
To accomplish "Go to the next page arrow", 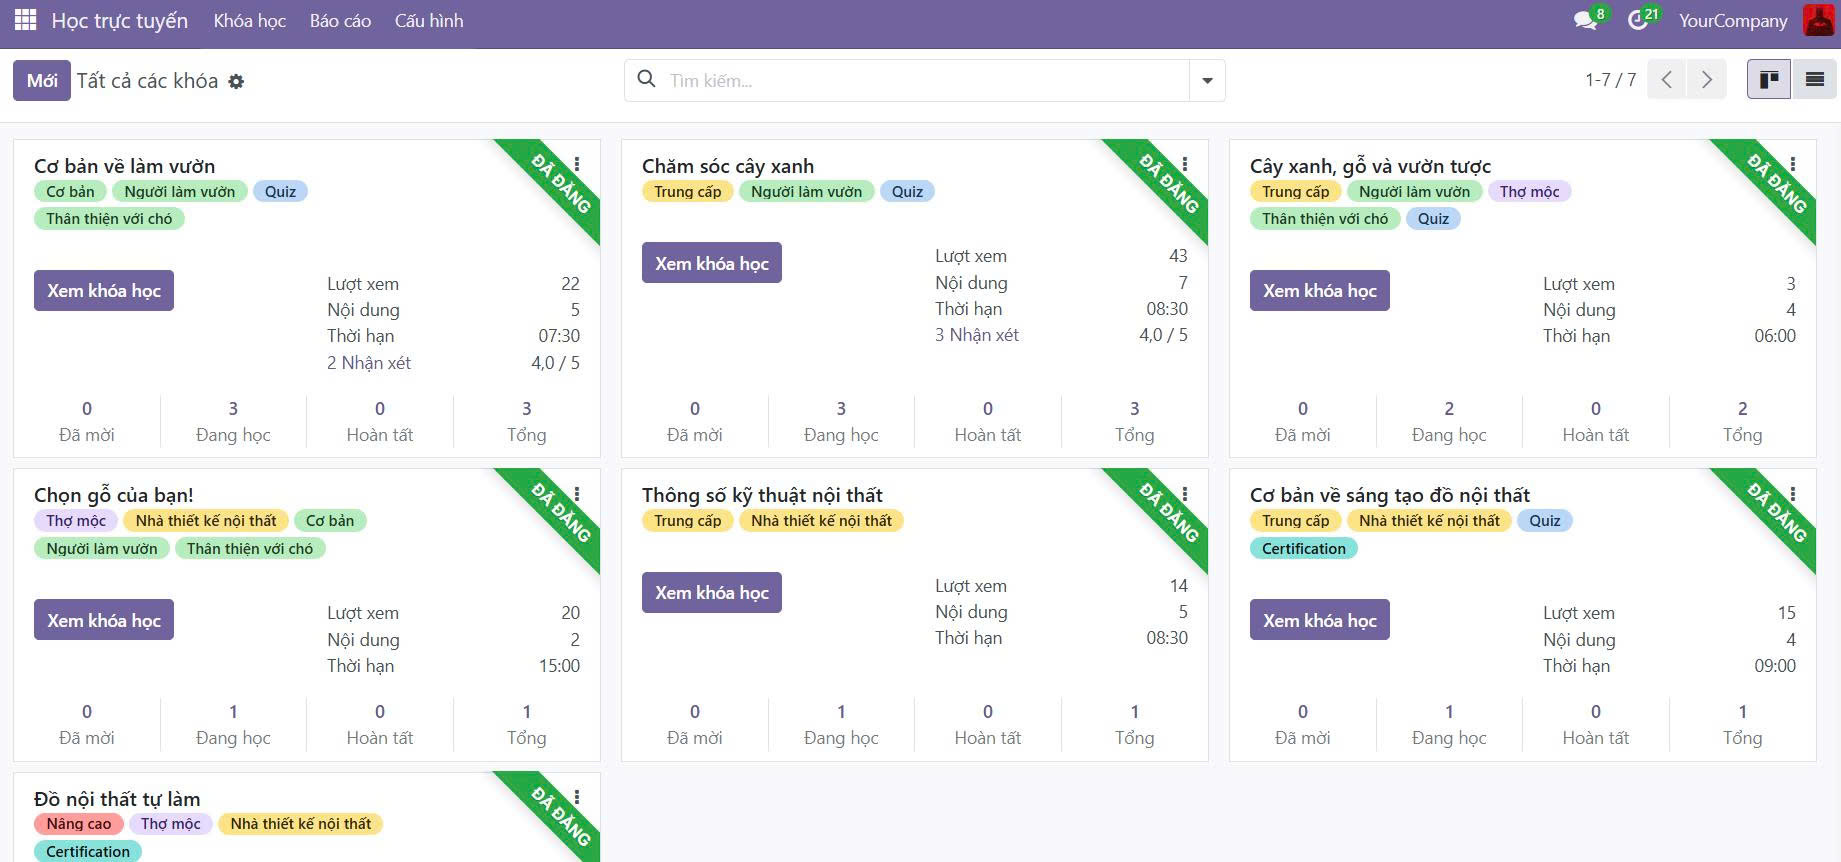I will 1706,80.
